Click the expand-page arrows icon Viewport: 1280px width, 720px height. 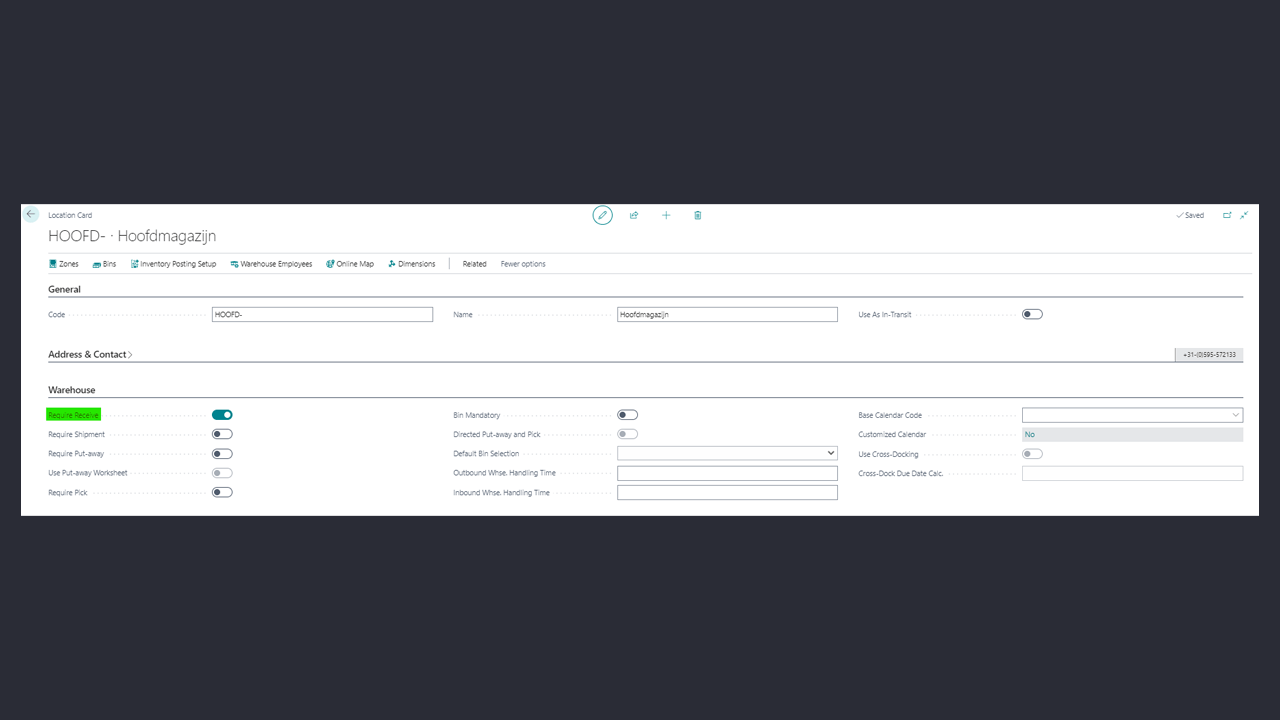tap(1244, 215)
